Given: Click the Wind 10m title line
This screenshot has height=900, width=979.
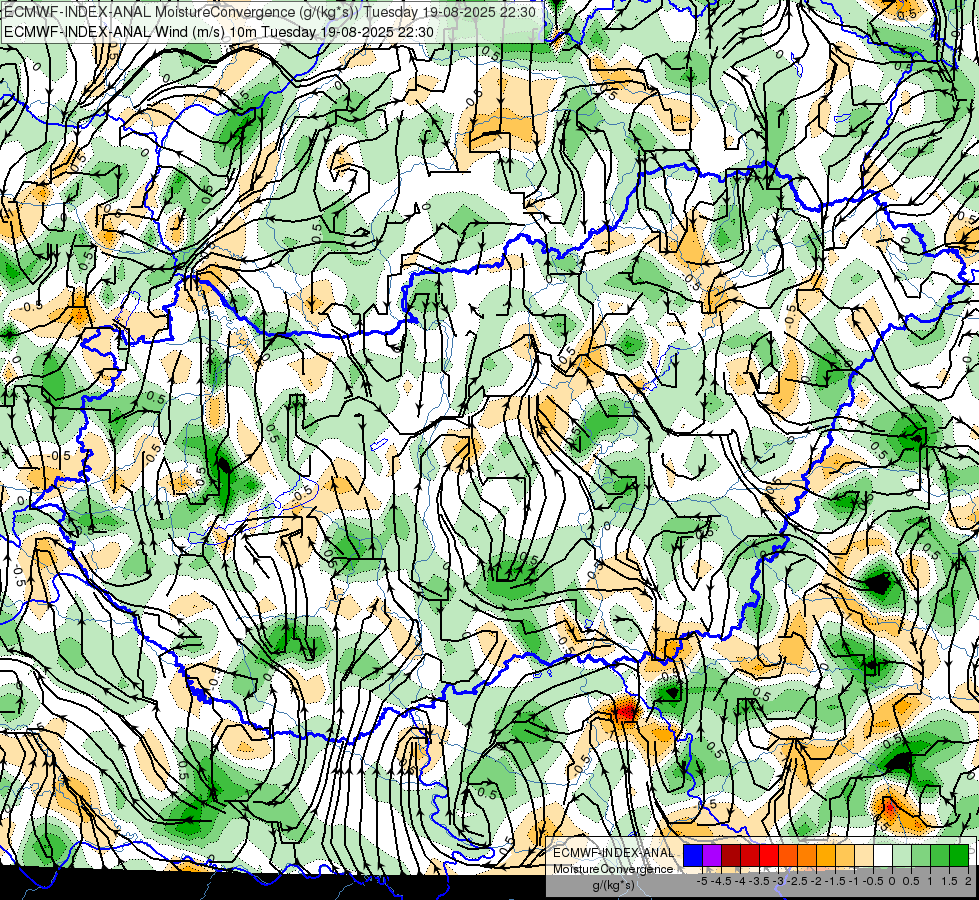Looking at the screenshot, I should [x=219, y=32].
